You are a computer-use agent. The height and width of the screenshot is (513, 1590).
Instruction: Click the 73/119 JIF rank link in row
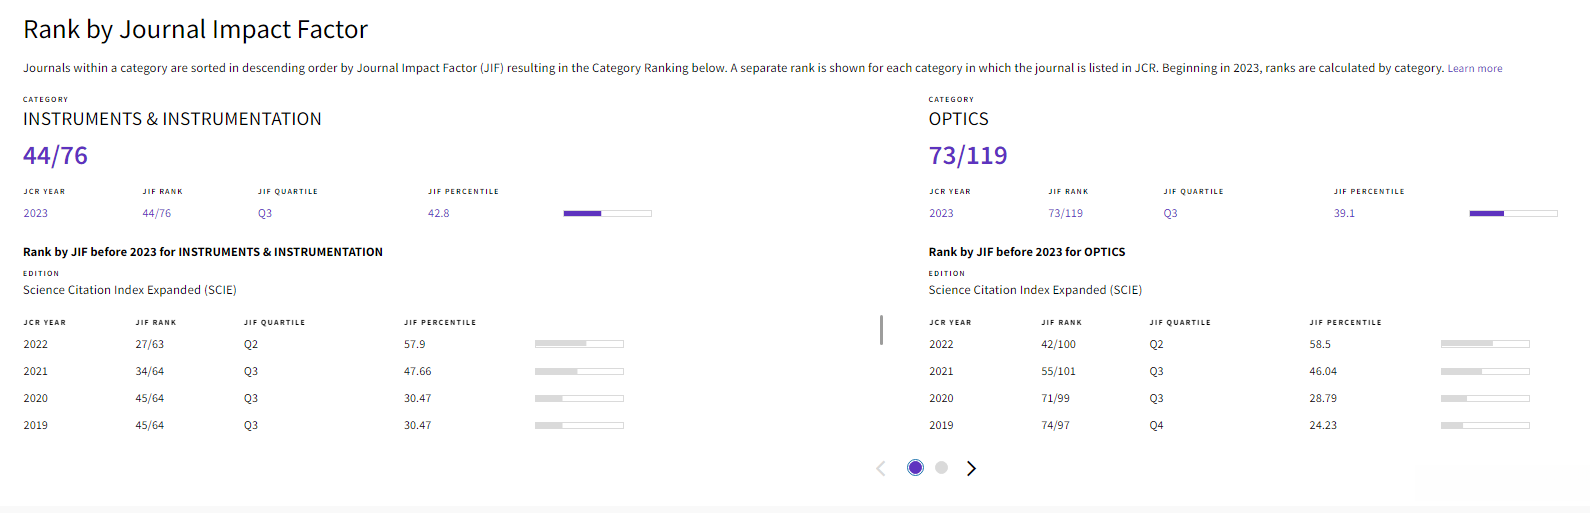[1065, 214]
